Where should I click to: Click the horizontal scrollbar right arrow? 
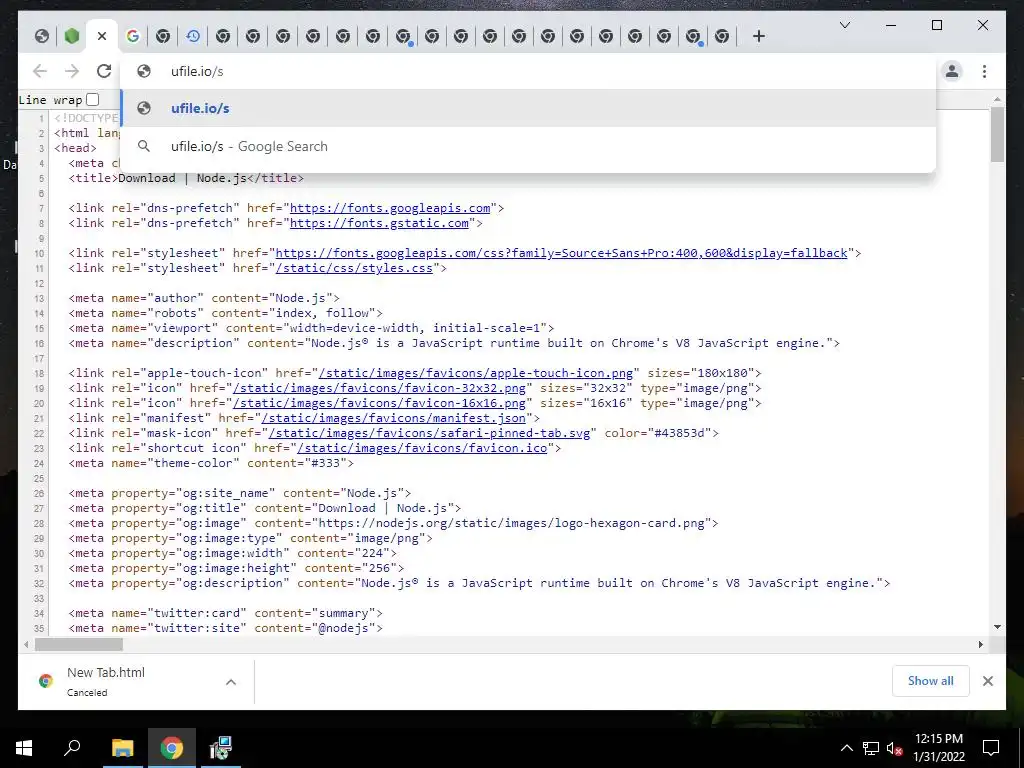pos(980,645)
